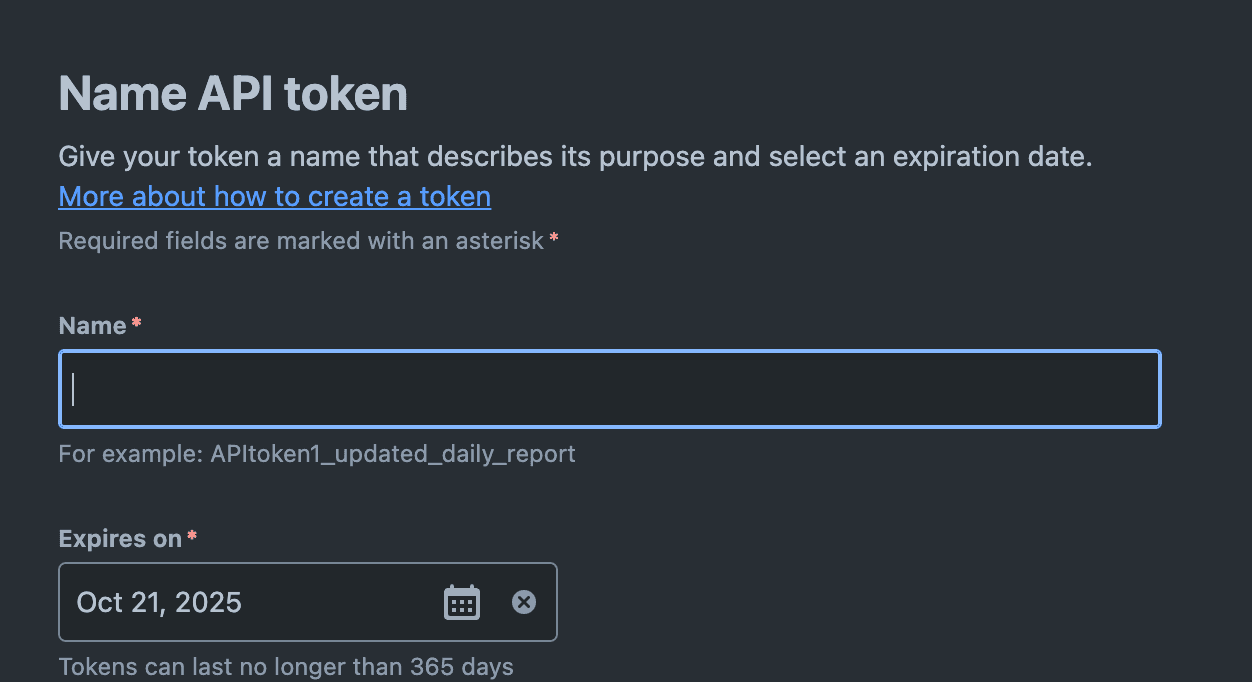Place cursor at the text caret in Name
Screen dimensions: 1252x682
pos(73,389)
